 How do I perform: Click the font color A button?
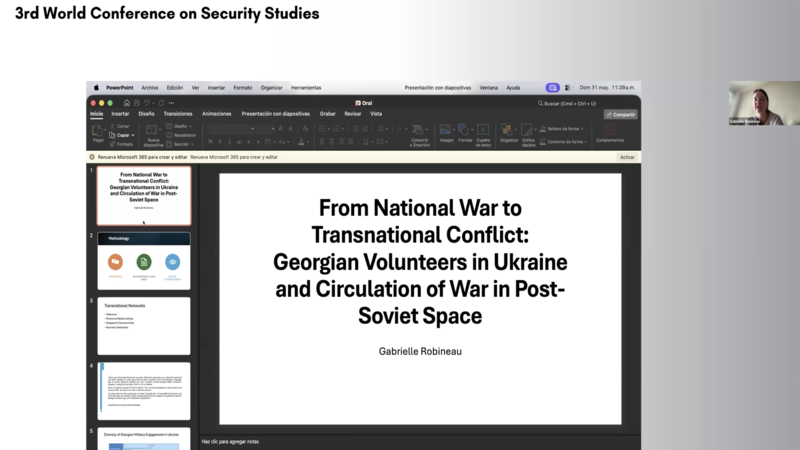pos(301,141)
